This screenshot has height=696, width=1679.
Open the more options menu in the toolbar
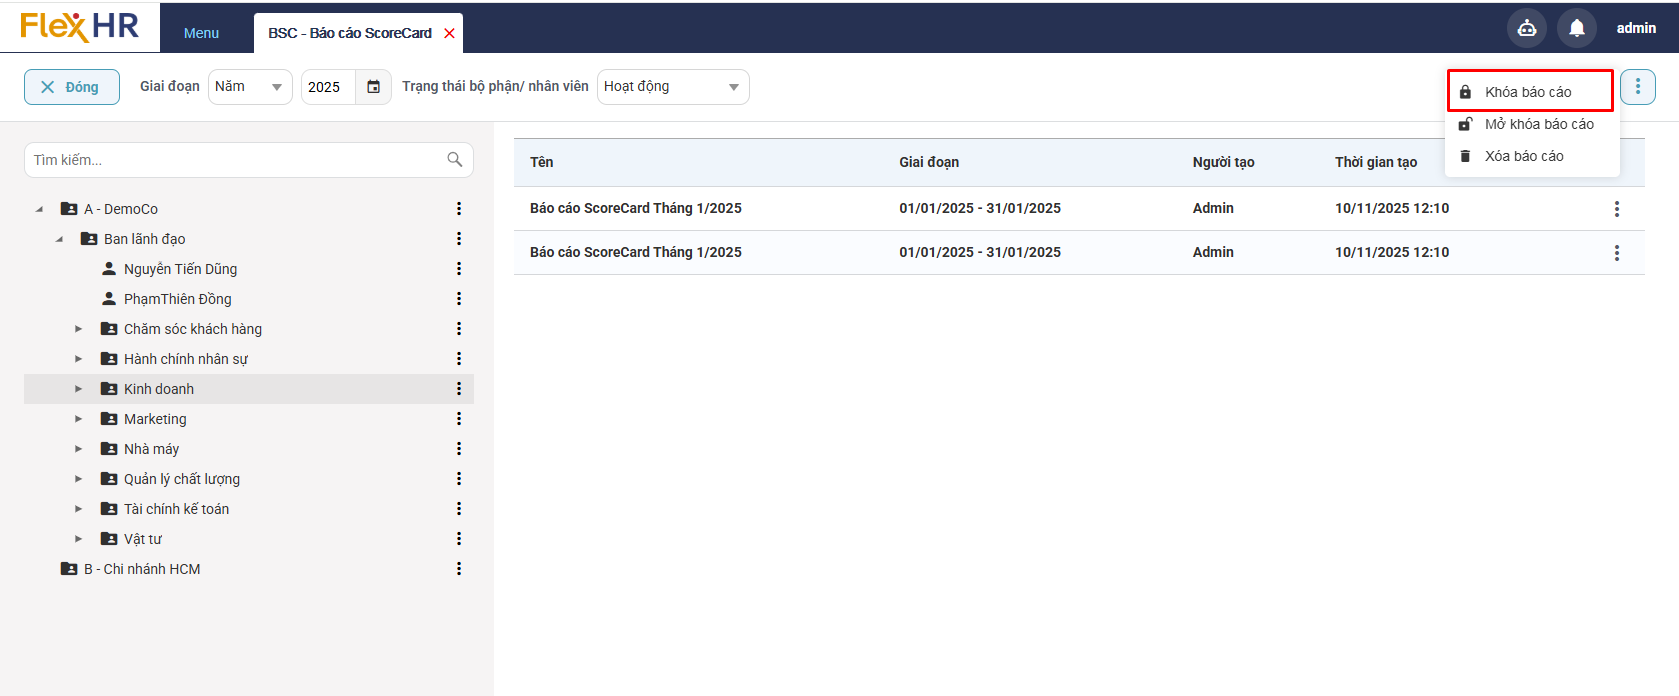(x=1637, y=87)
